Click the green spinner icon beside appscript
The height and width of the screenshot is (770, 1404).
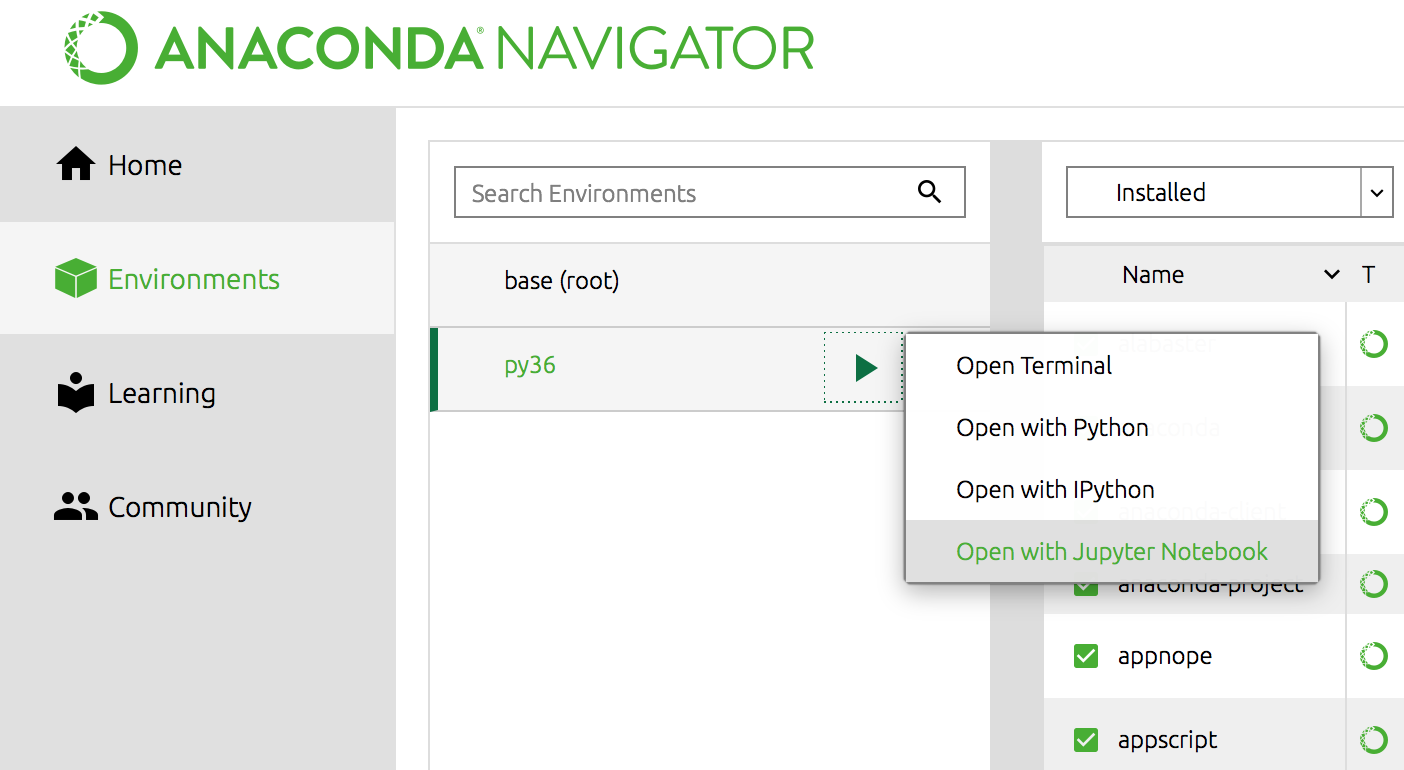click(x=1374, y=740)
